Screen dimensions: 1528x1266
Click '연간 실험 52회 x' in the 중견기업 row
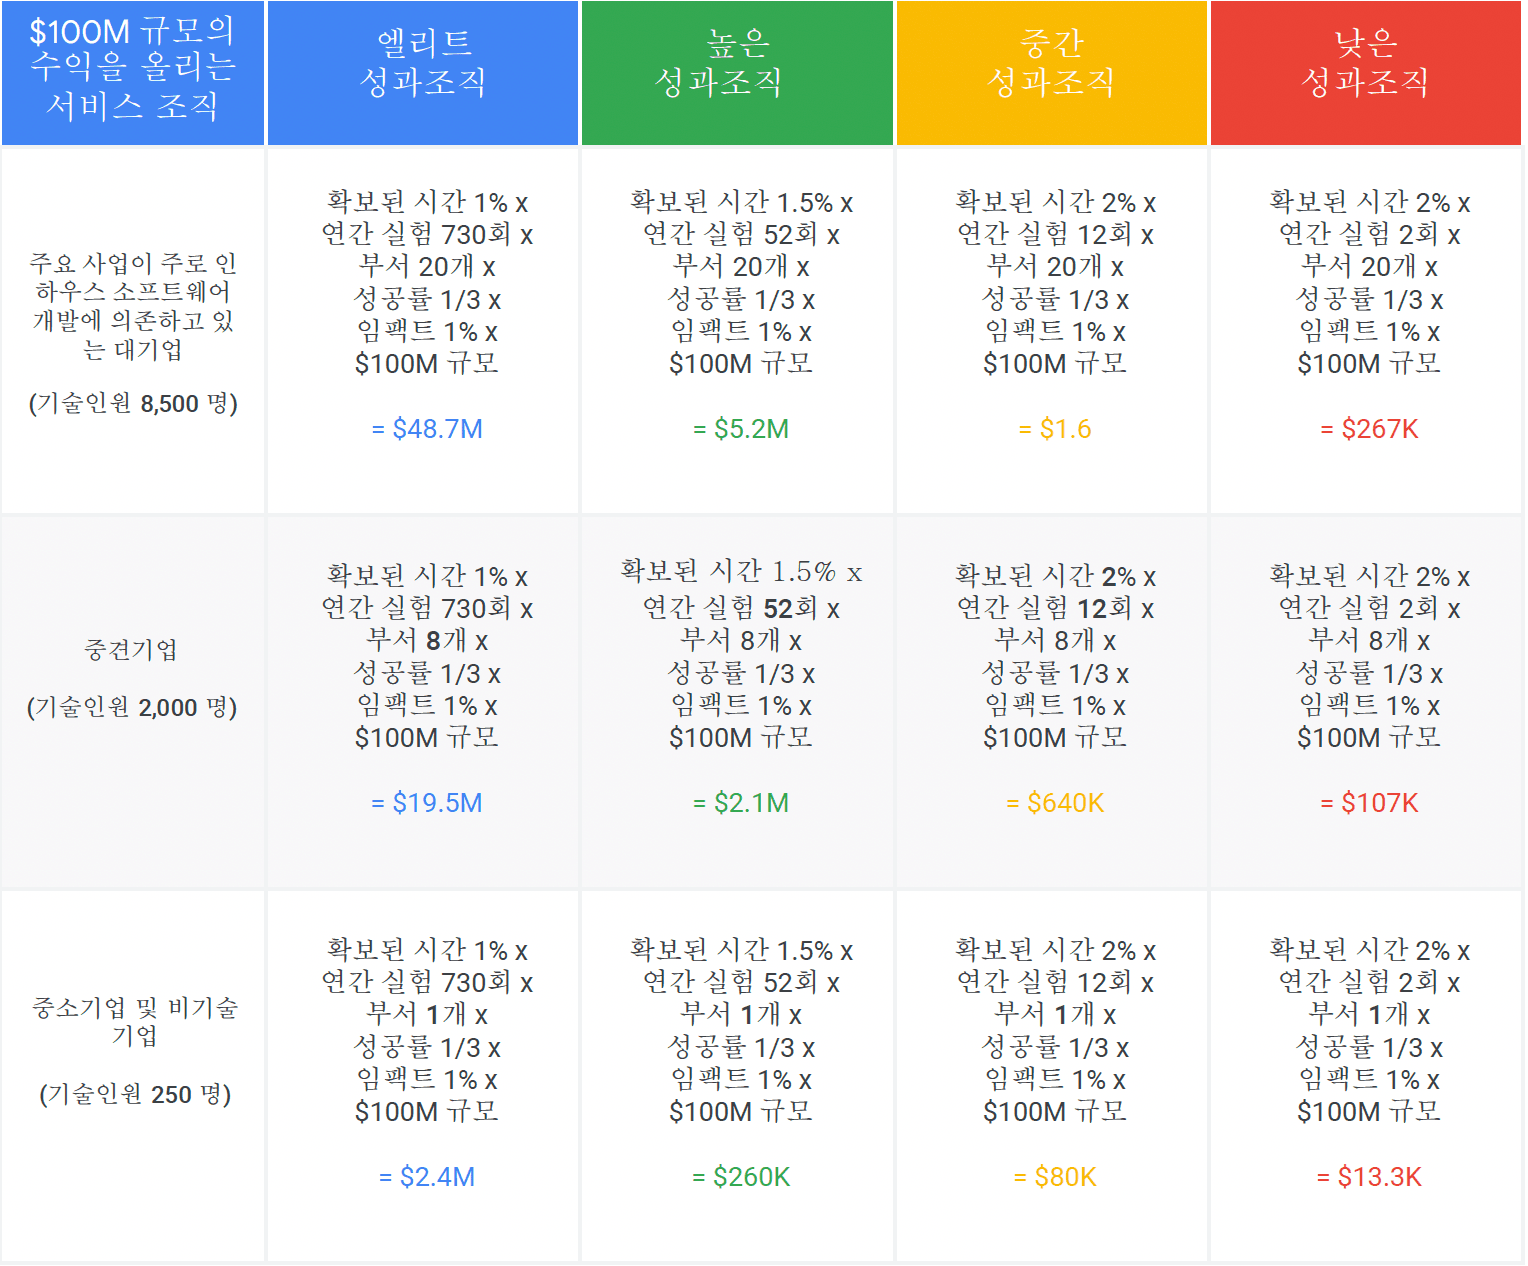741,608
